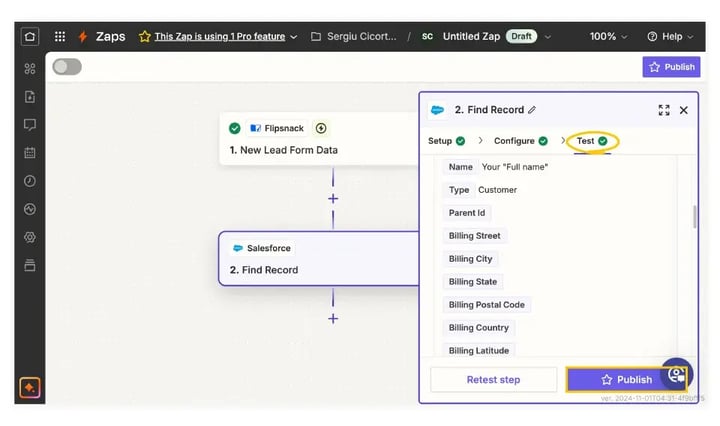Open the support chat bubble
Screen dimensions: 720x426
click(x=676, y=374)
